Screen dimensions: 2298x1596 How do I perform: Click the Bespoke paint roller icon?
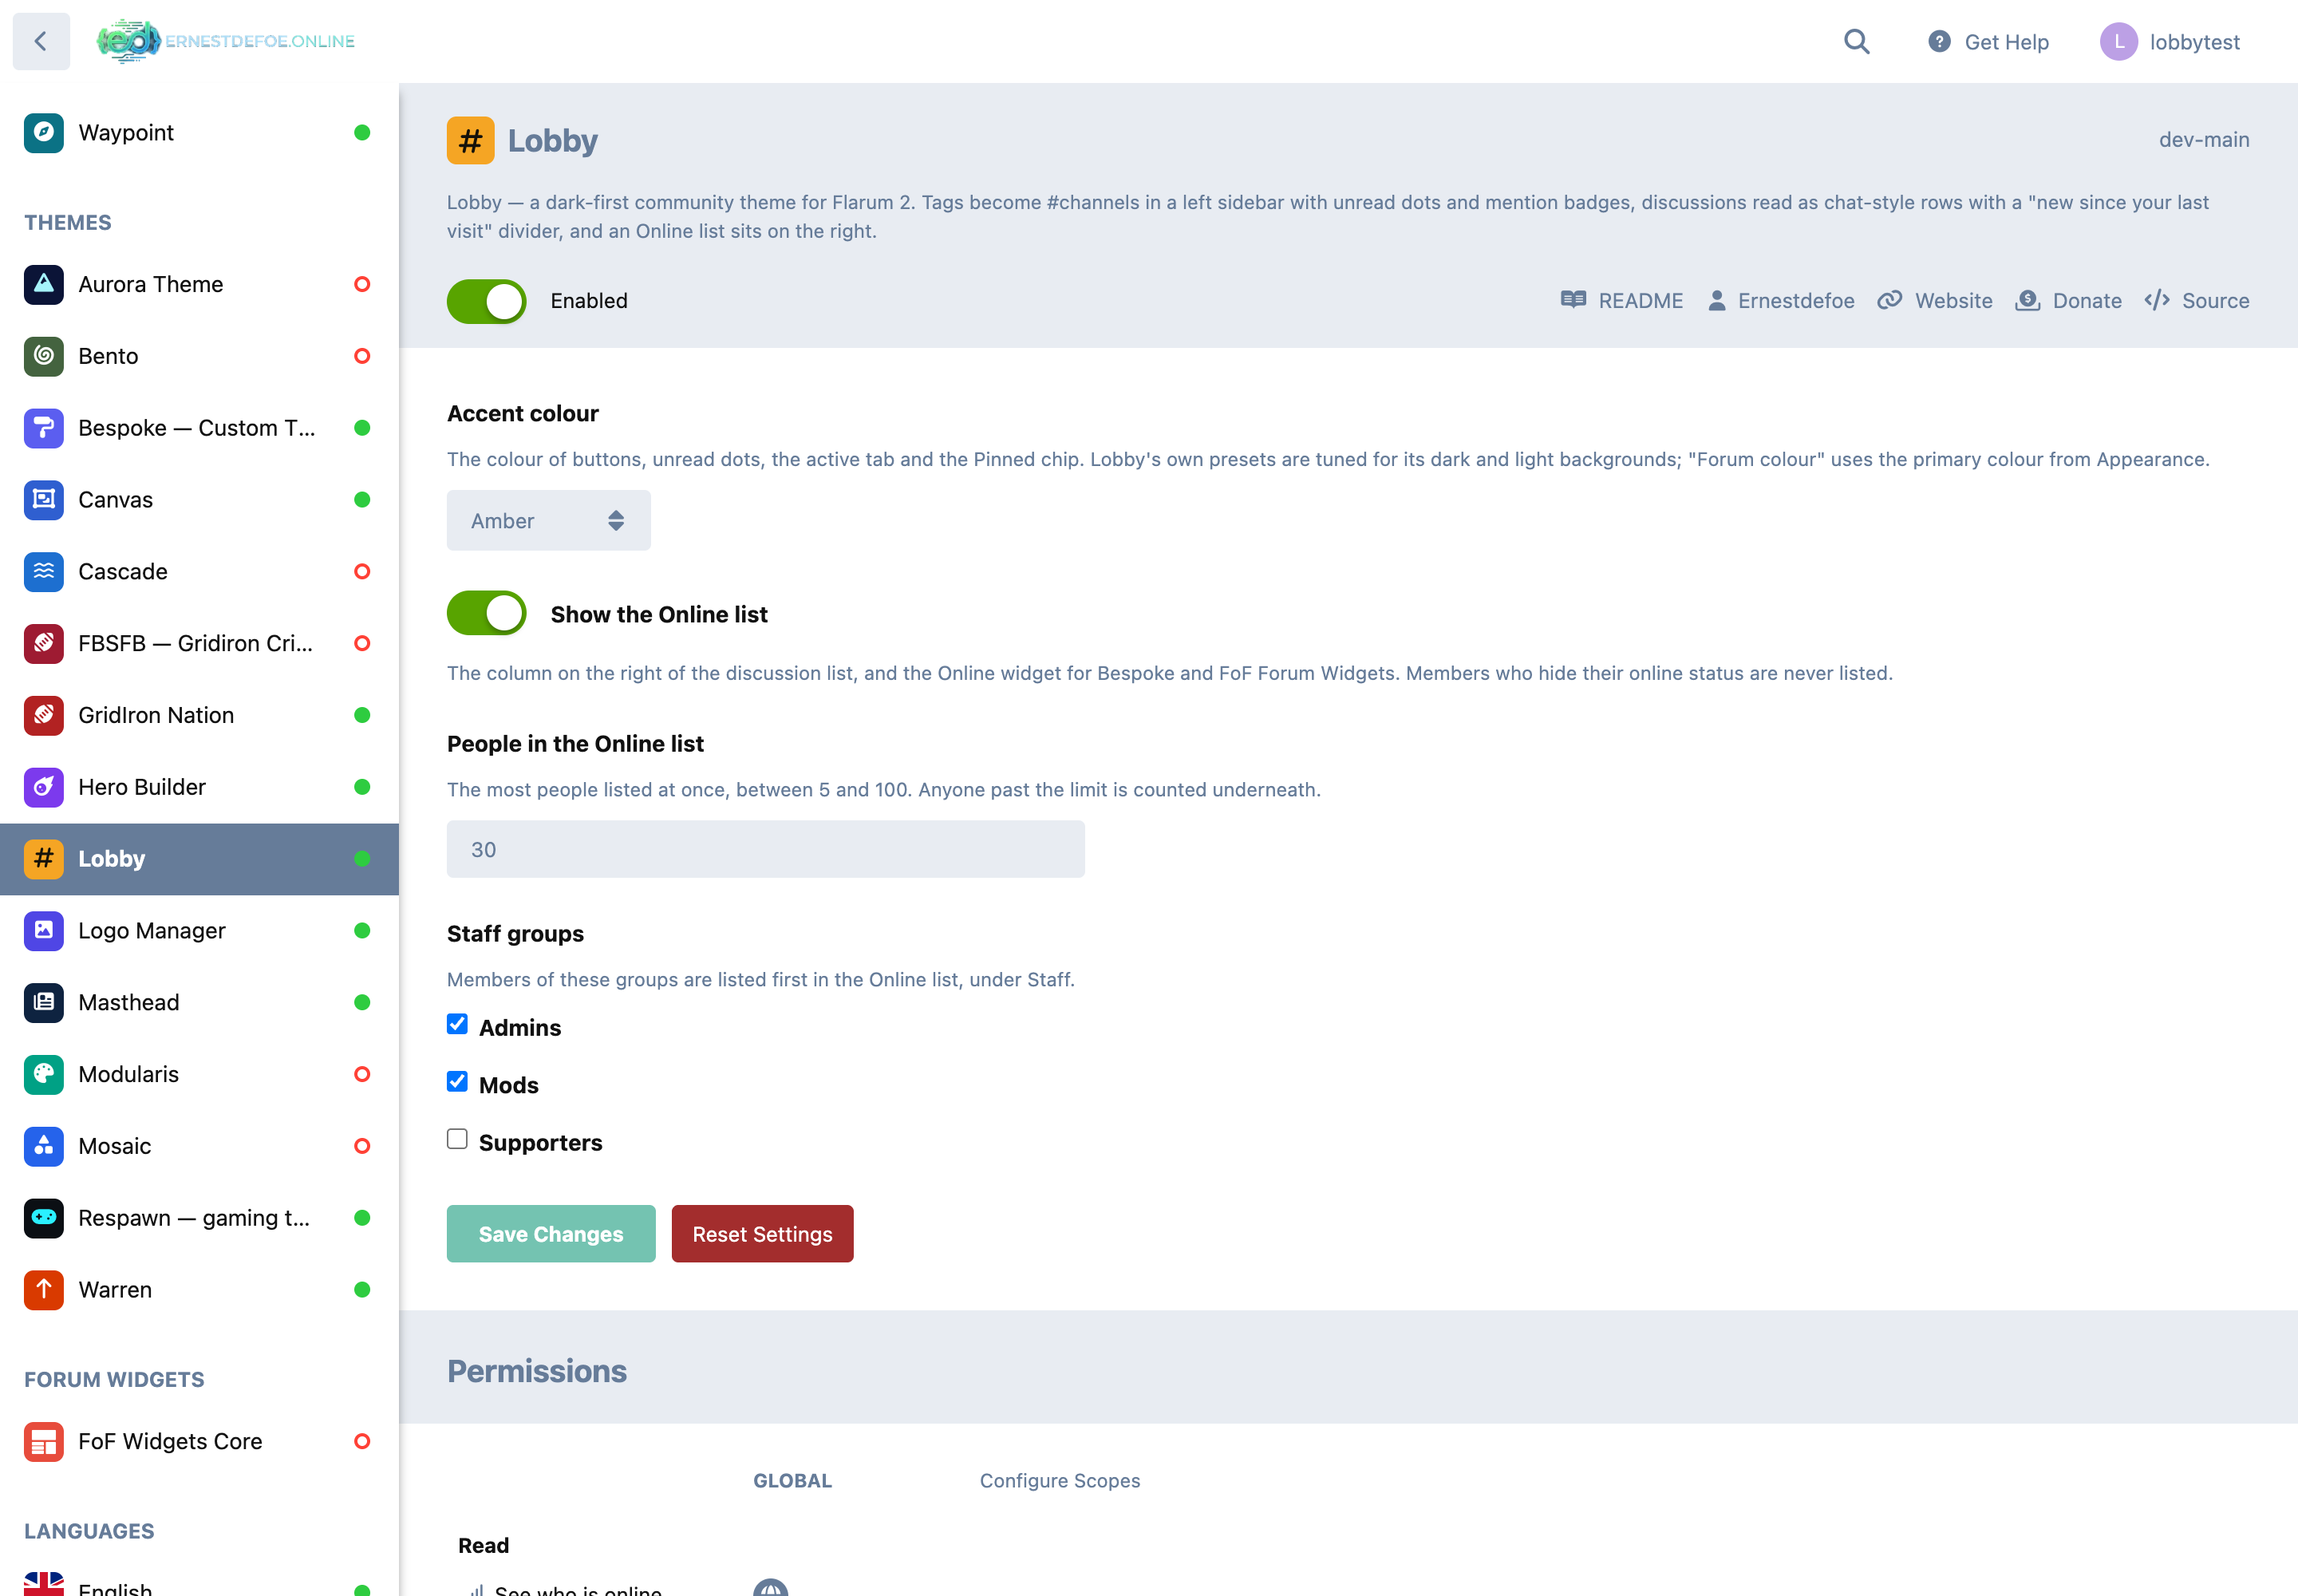(x=44, y=428)
